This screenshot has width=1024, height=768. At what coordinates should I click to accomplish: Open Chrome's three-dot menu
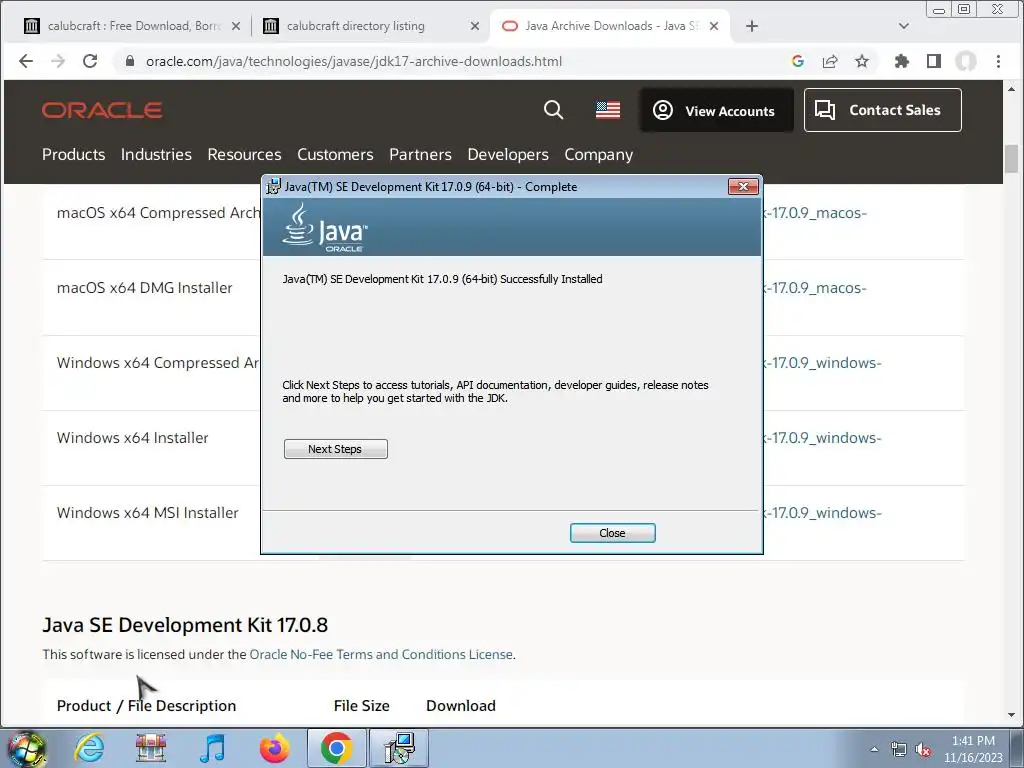(998, 61)
